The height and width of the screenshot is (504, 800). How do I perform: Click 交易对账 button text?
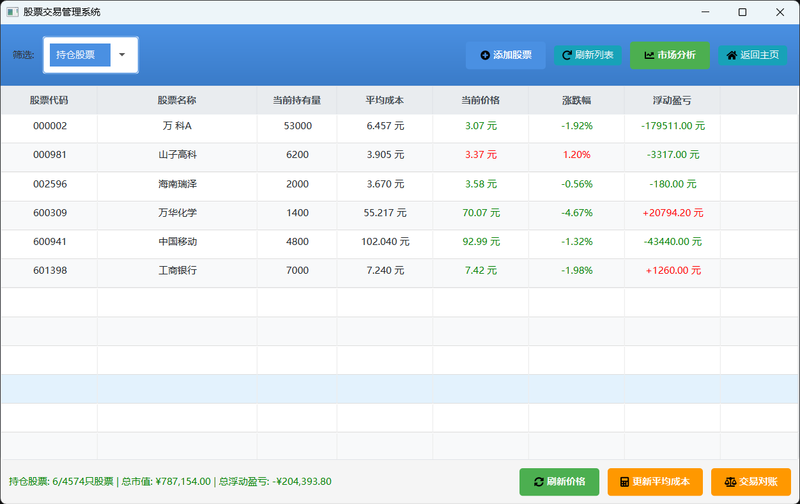coord(758,482)
